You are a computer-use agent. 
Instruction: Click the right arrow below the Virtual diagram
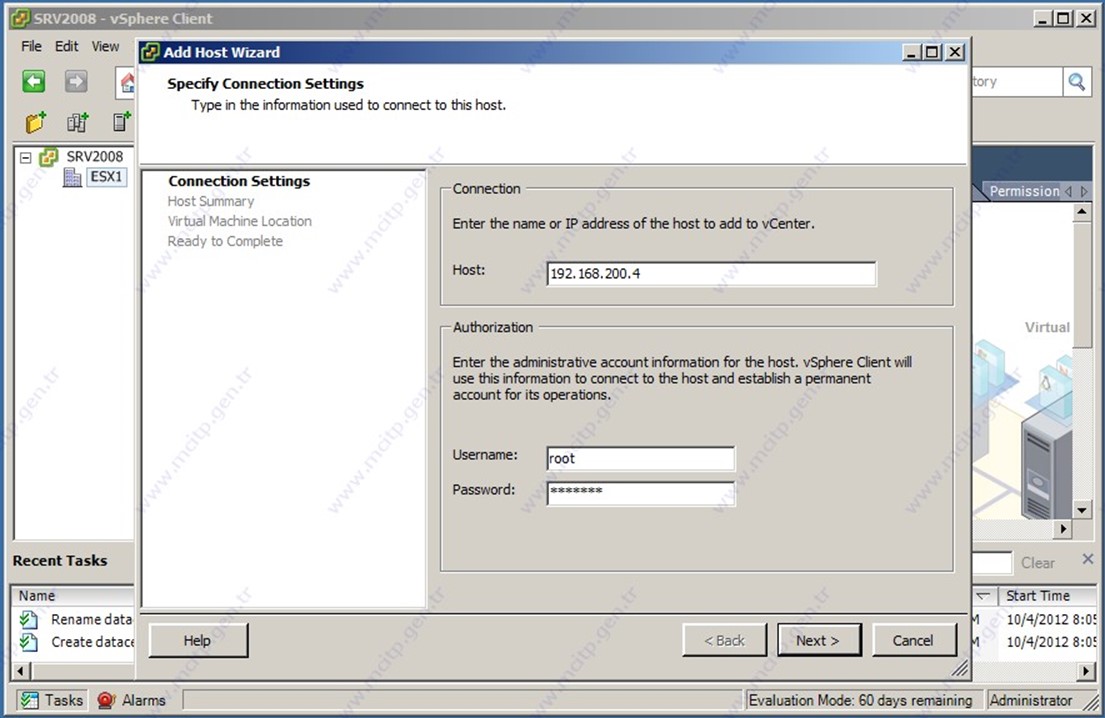[1064, 528]
